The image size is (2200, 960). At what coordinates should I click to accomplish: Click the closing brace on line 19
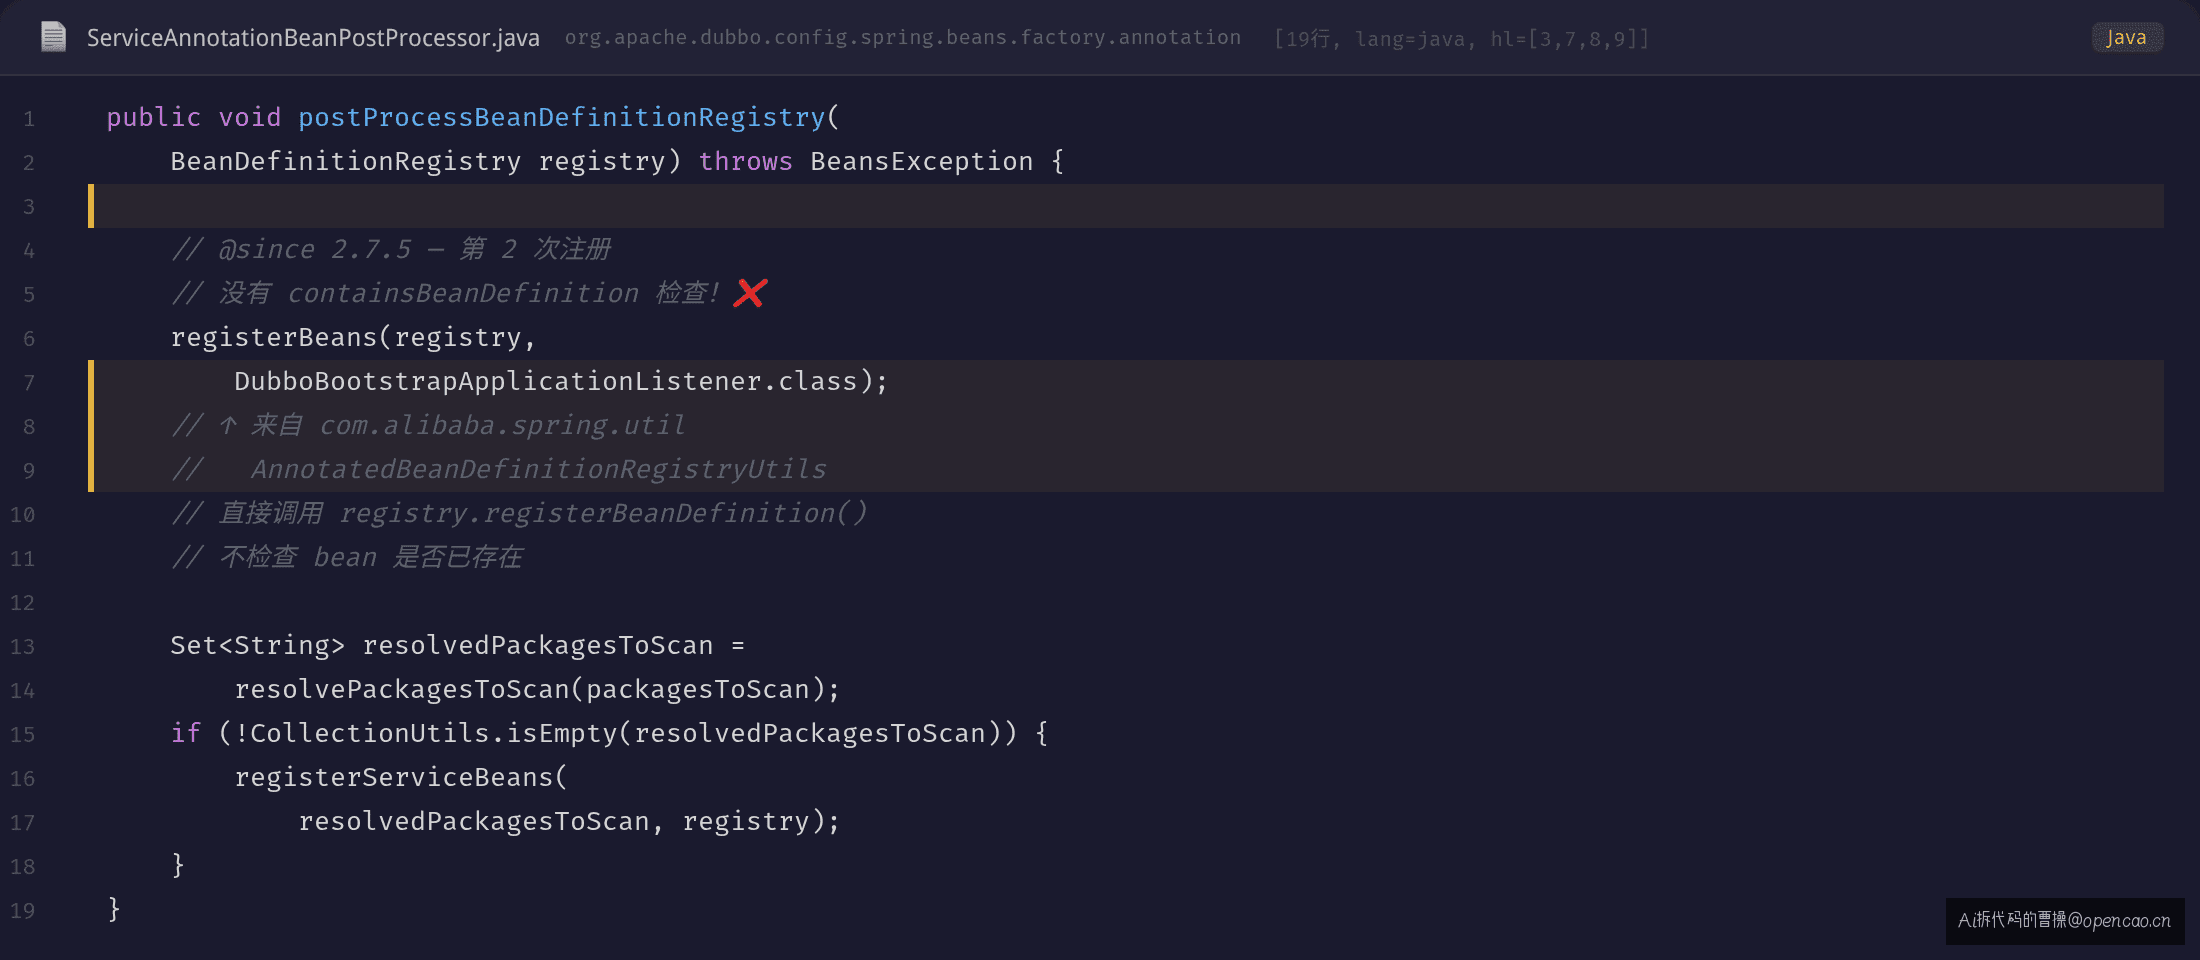click(114, 909)
